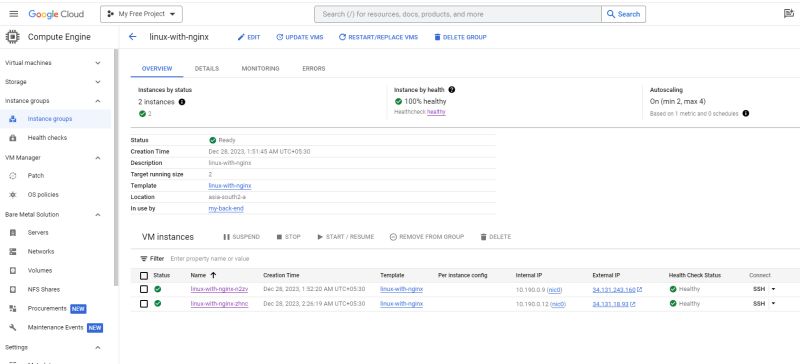Click the Volumes sidebar icon
Screen dimensions: 800x364
point(13,271)
